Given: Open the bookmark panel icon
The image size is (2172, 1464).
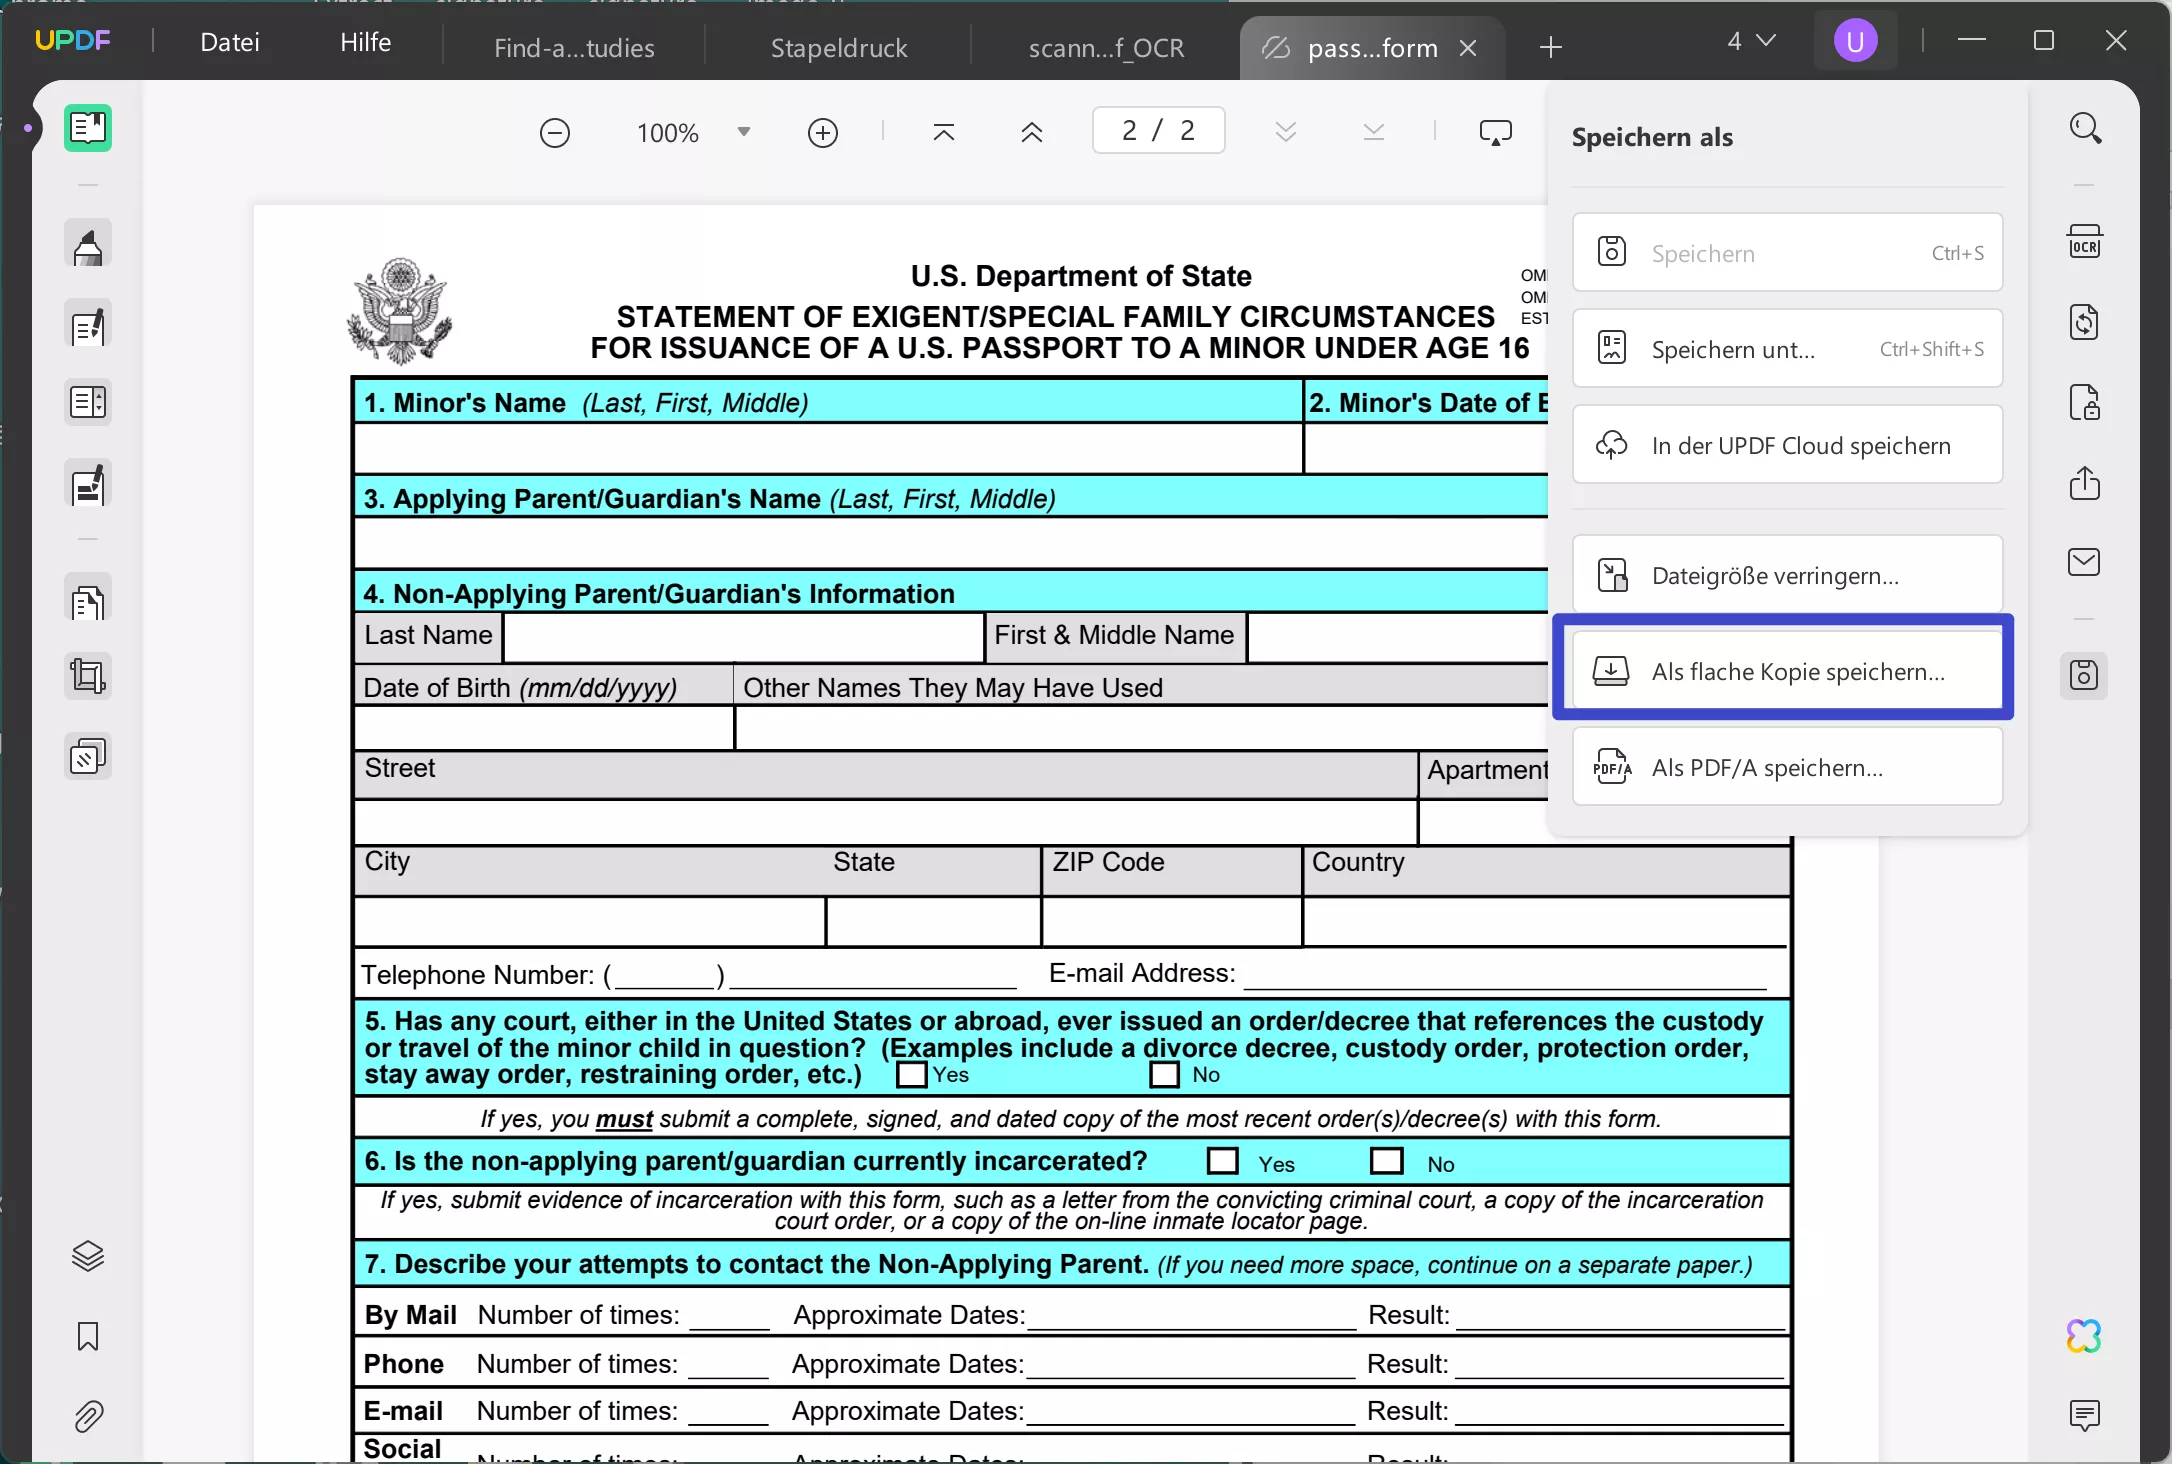Looking at the screenshot, I should pos(88,1336).
